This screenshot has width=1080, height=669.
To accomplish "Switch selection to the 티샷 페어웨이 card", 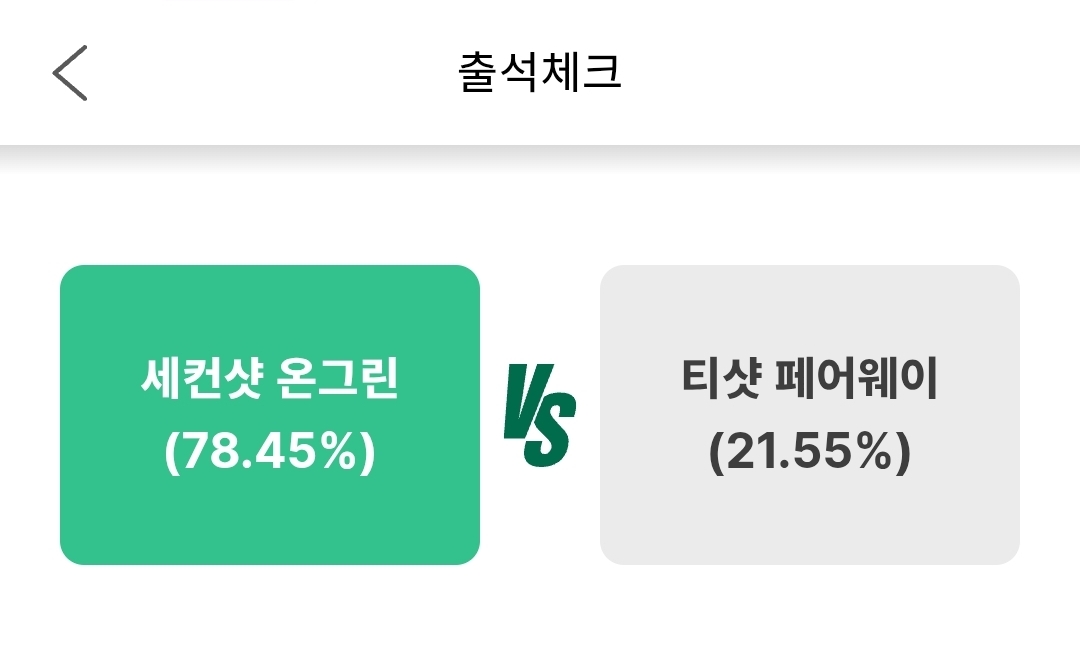I will [809, 414].
